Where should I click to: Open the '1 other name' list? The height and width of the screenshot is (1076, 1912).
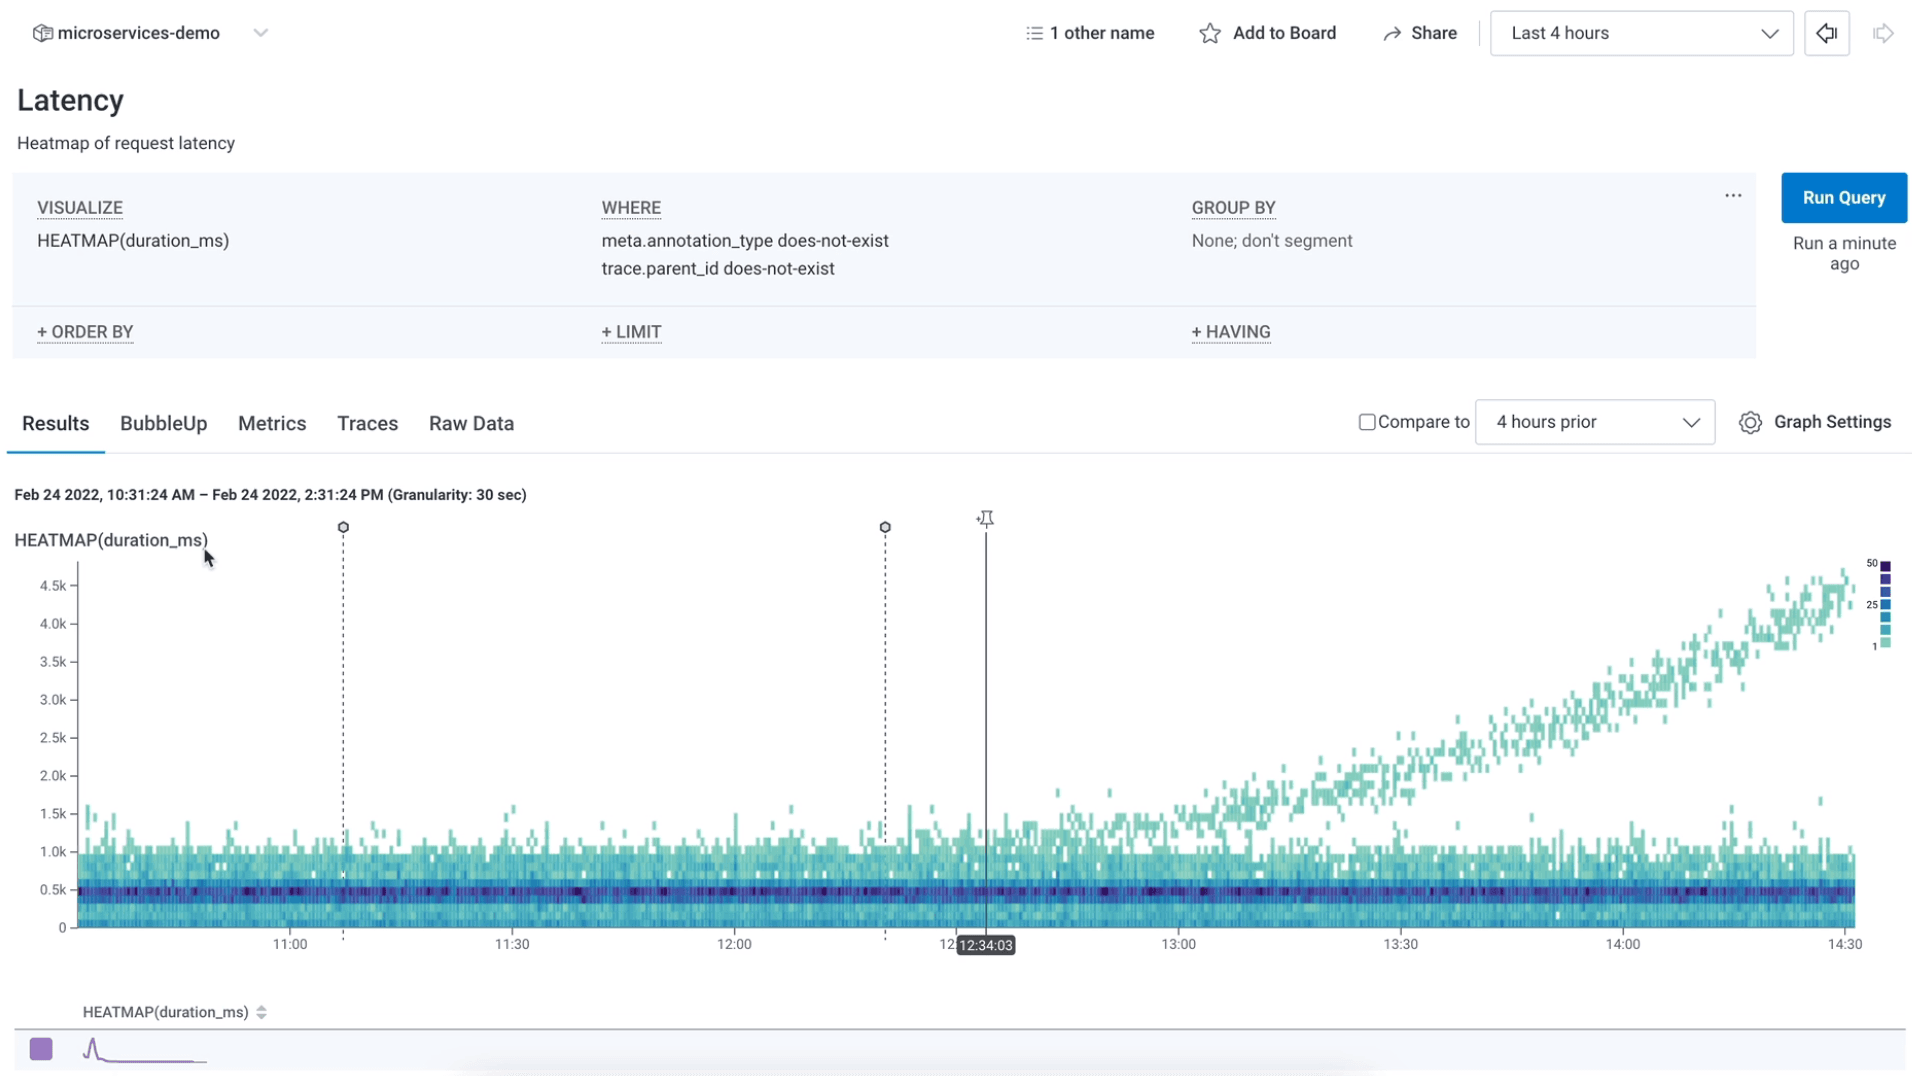(x=1090, y=33)
